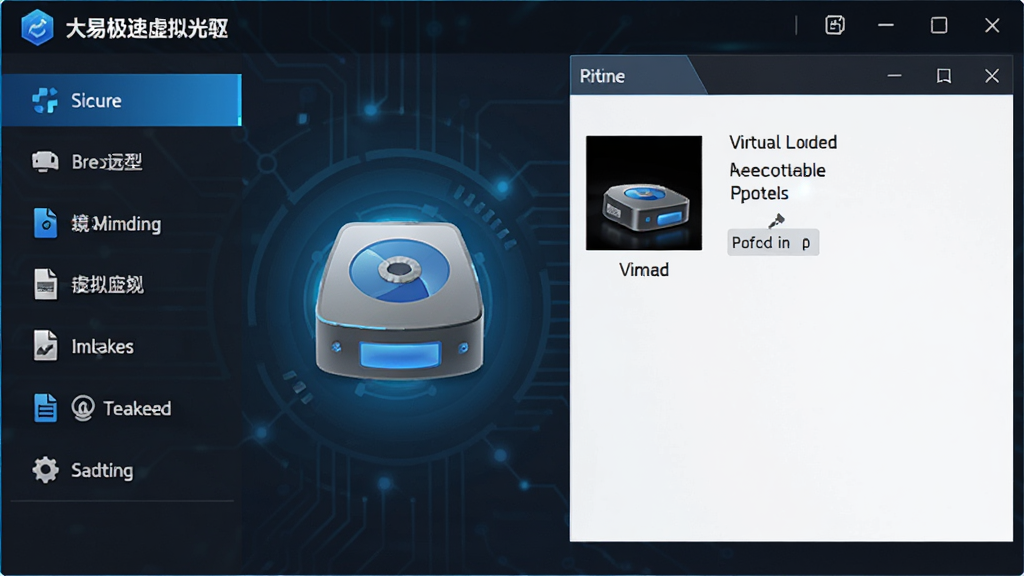Click the blue disc file icon beside Mimding
1024x576 pixels.
pos(45,223)
